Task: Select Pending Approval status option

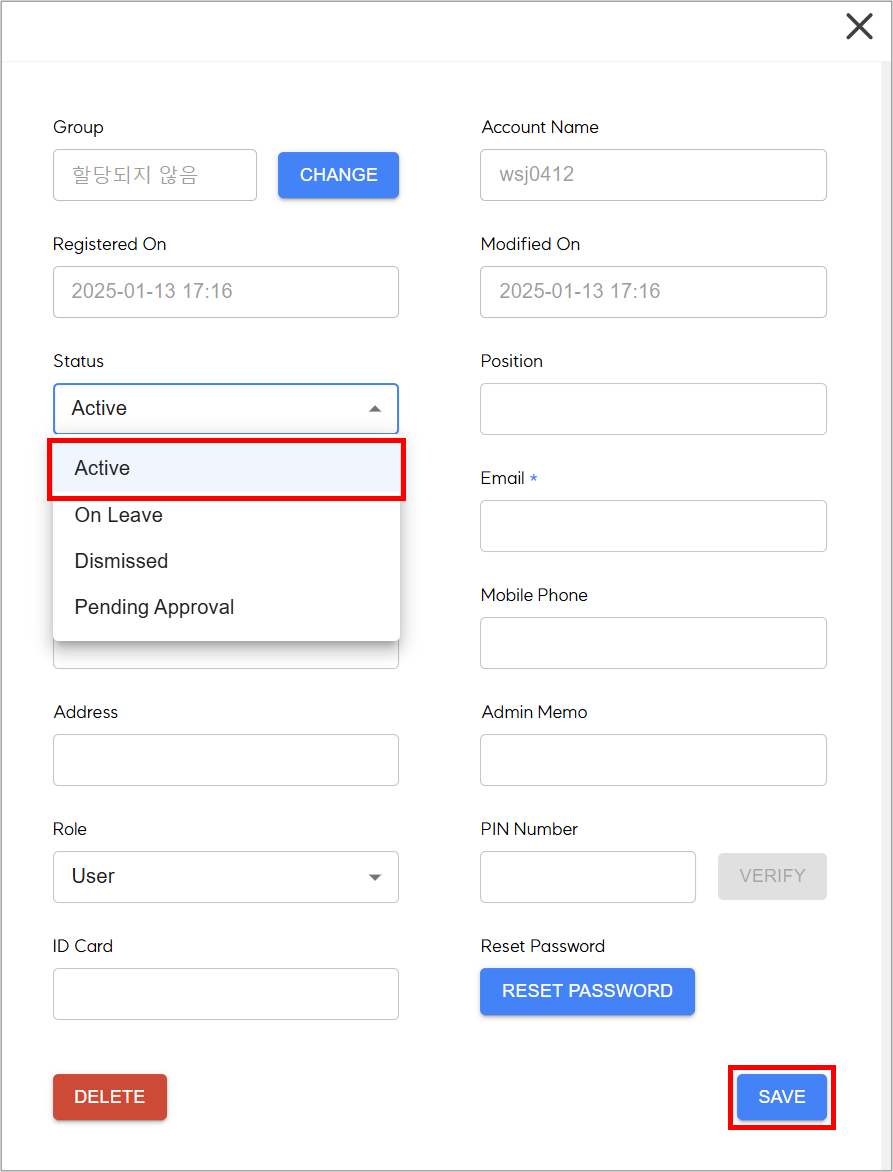Action: pyautogui.click(x=226, y=607)
